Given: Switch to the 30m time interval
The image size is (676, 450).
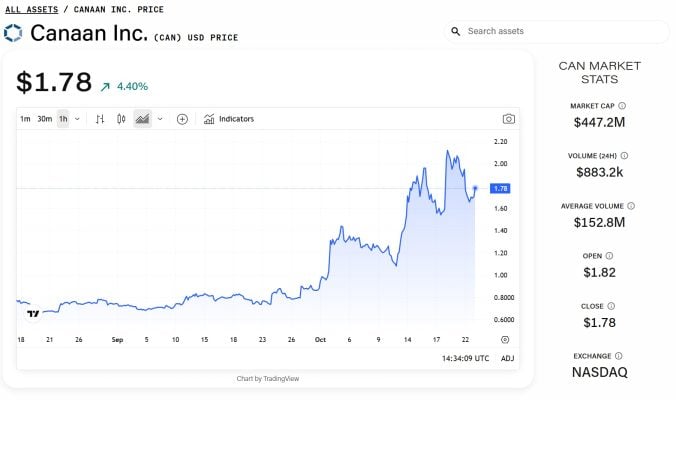Looking at the screenshot, I should 44,119.
